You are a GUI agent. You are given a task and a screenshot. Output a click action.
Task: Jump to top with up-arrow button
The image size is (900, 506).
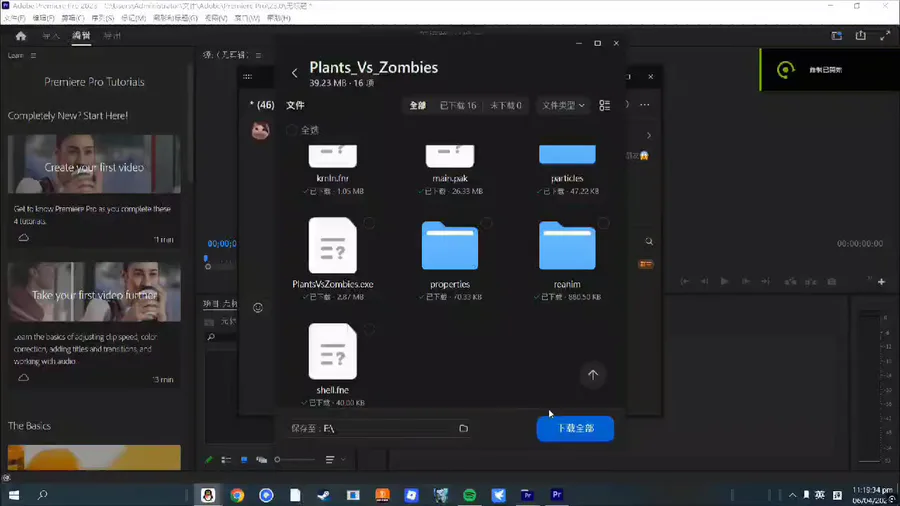(x=593, y=375)
